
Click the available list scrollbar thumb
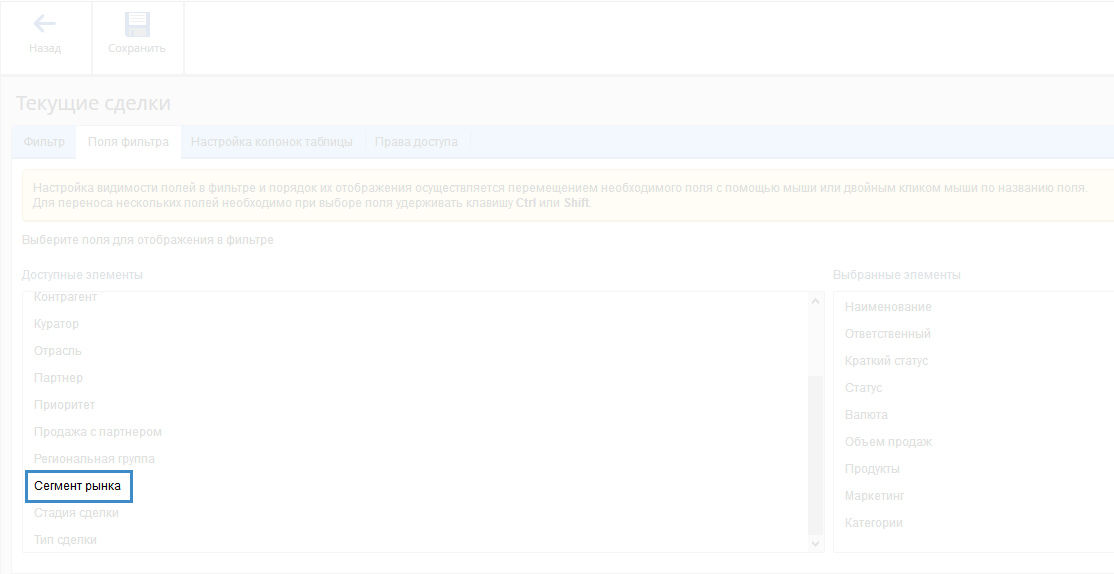[x=815, y=455]
